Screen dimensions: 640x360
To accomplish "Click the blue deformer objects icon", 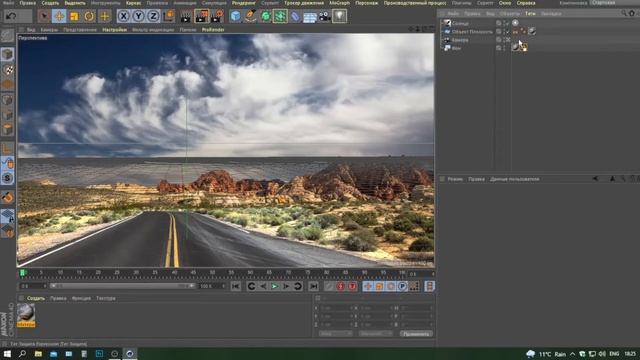I will 295,16.
